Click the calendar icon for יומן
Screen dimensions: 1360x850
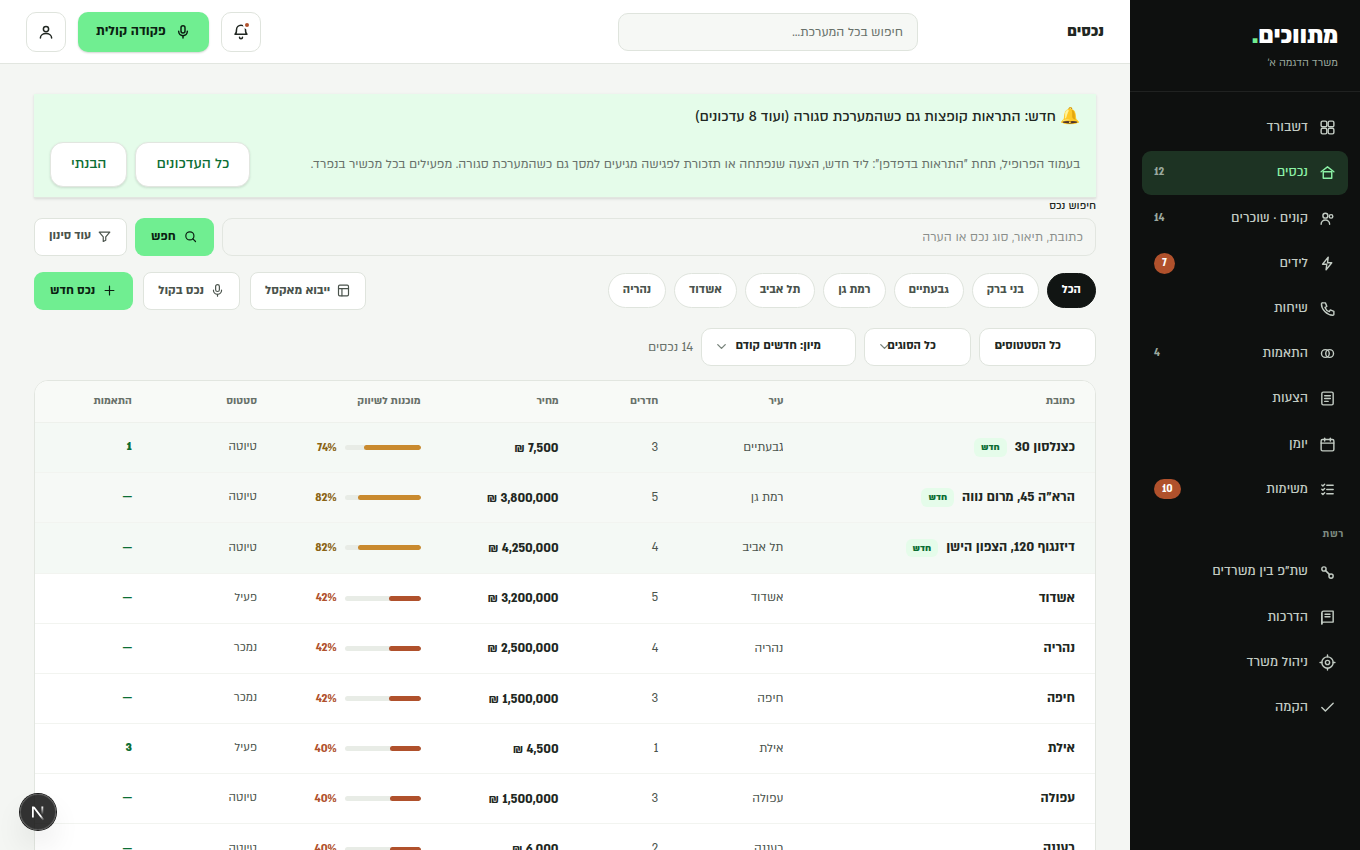pyautogui.click(x=1327, y=444)
